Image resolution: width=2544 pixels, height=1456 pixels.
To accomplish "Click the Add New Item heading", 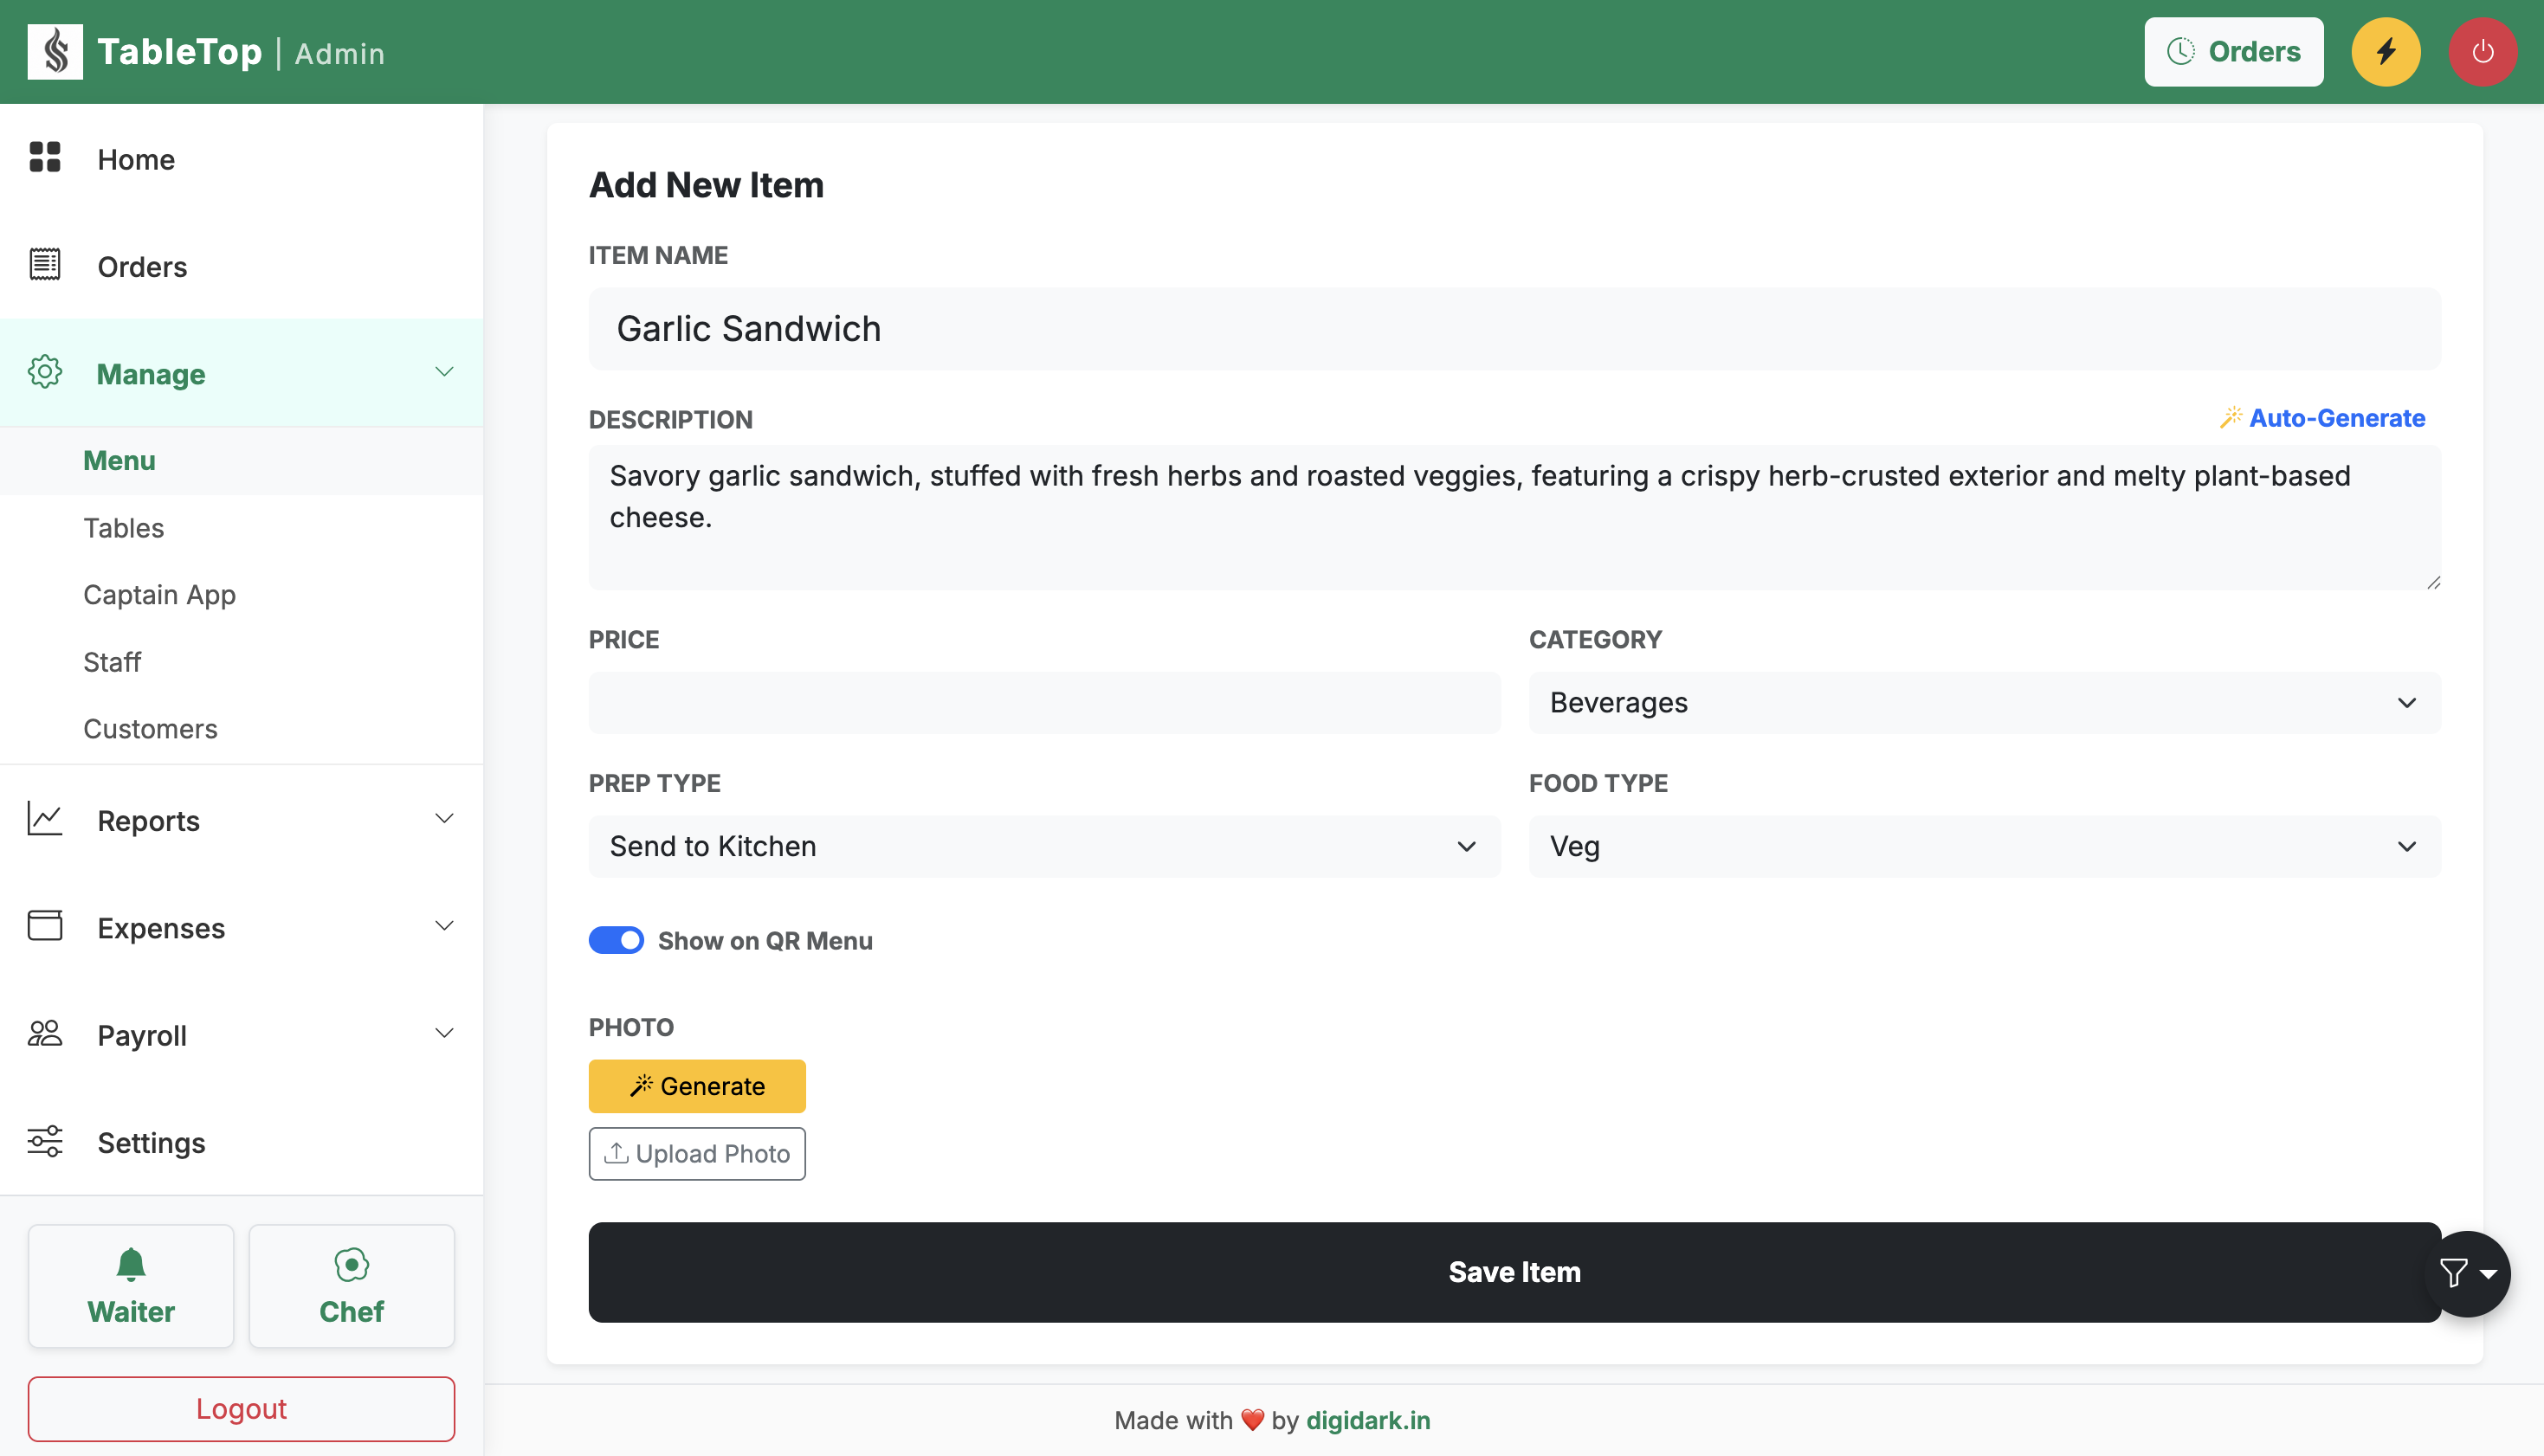I will point(706,185).
